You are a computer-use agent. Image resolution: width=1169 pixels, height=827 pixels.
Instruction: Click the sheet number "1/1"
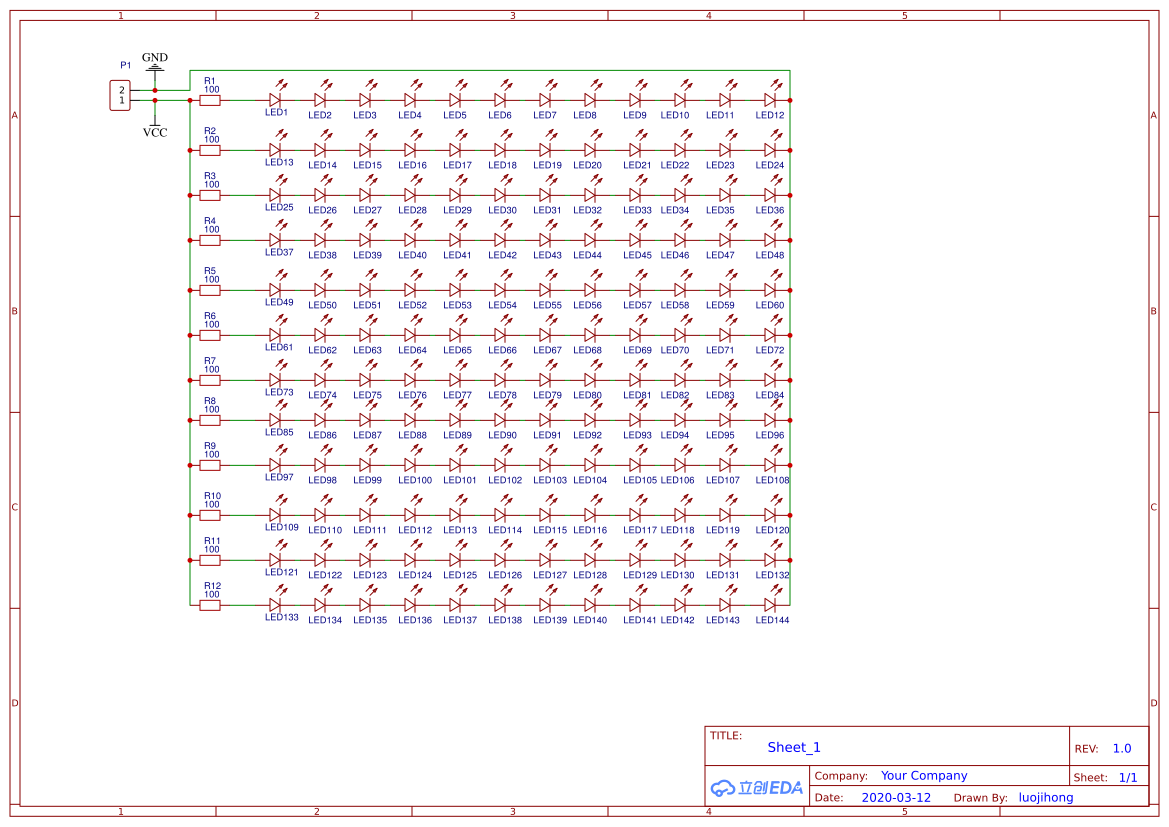[1128, 778]
